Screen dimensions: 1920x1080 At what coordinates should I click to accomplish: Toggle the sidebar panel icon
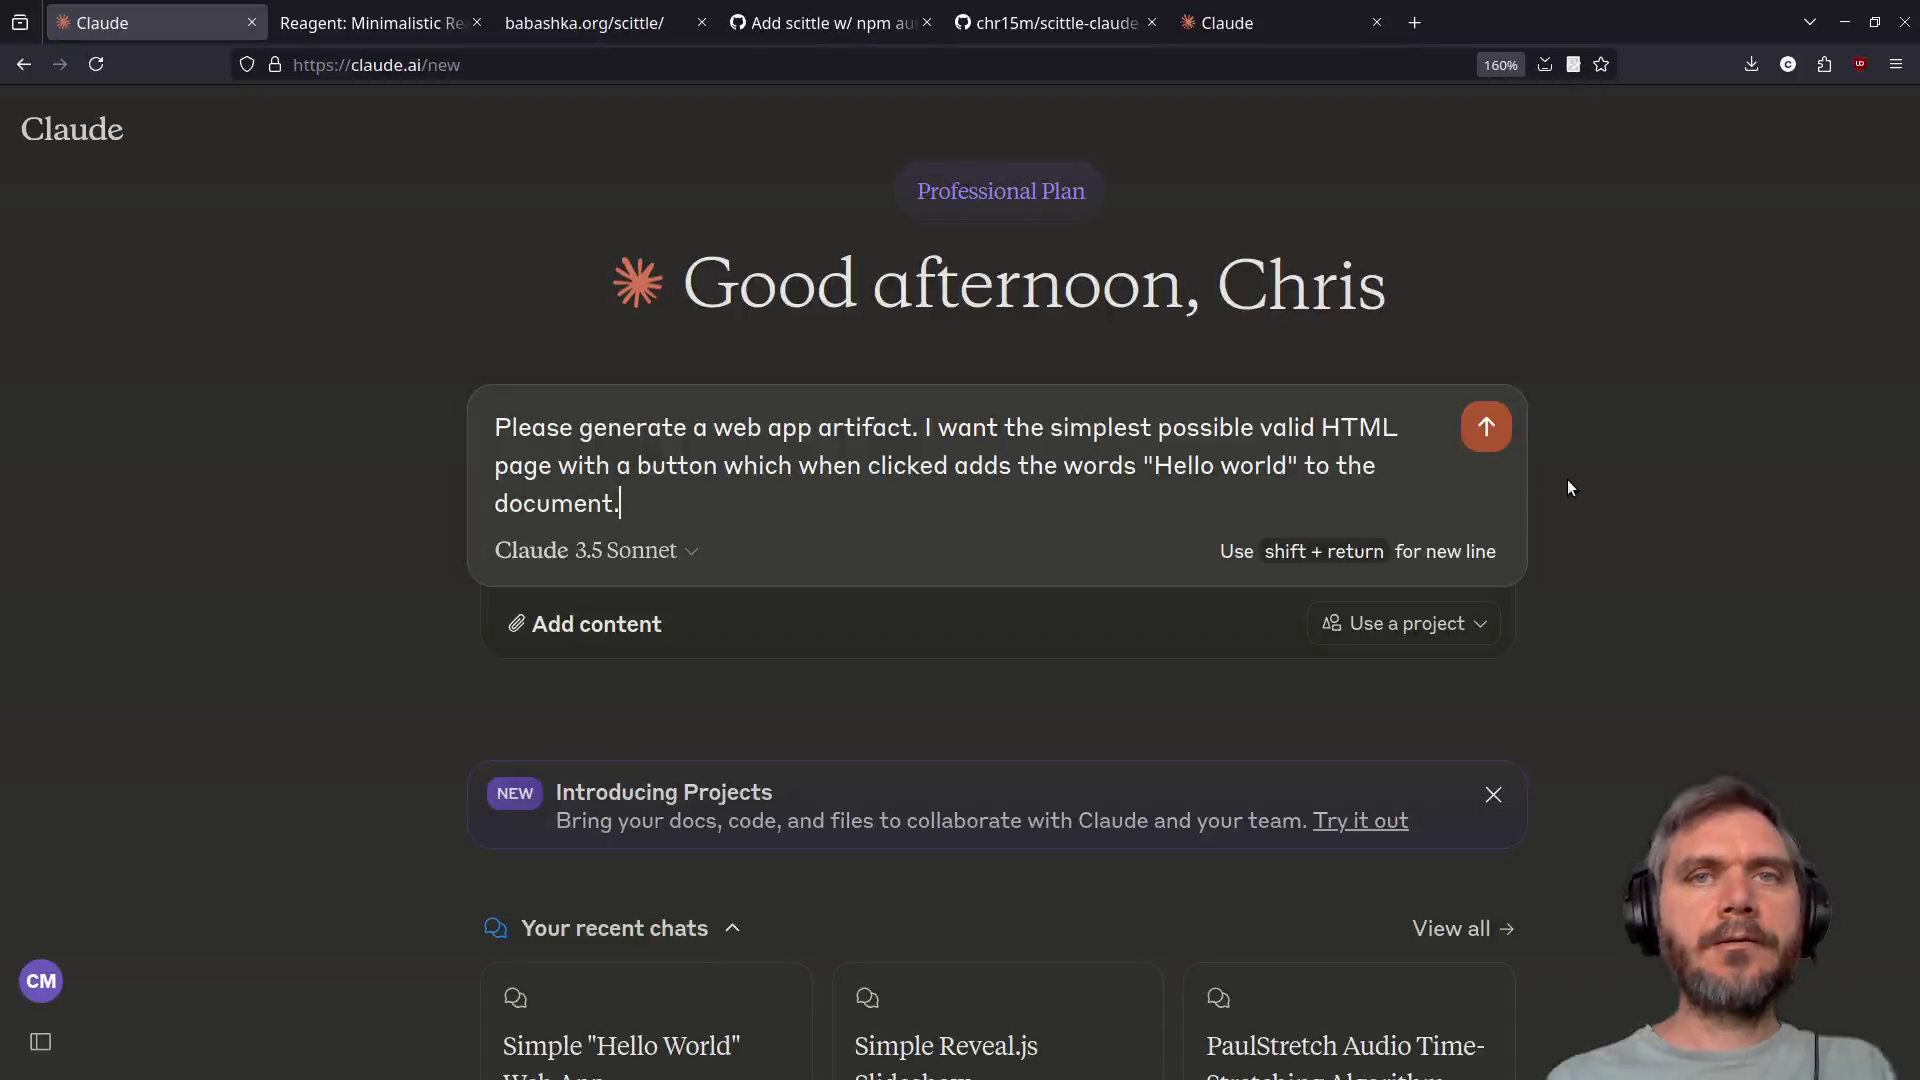pos(41,1042)
